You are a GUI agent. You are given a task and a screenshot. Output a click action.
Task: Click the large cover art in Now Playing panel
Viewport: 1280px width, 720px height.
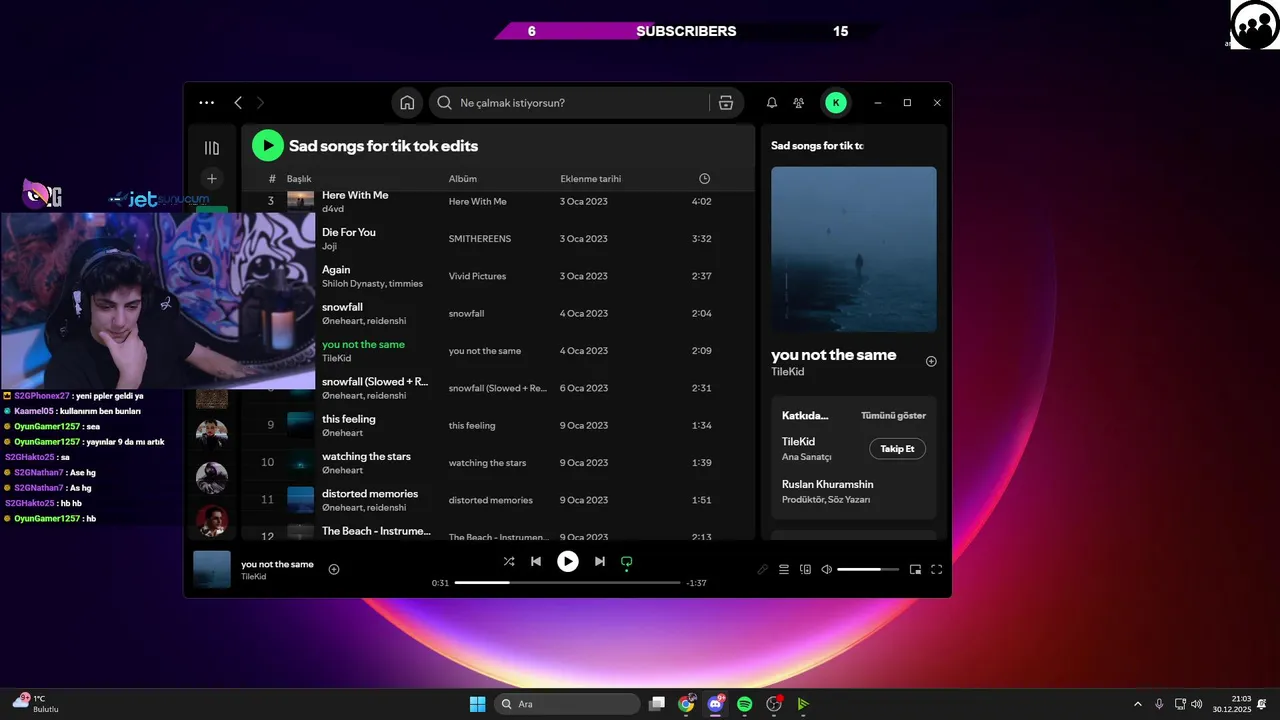click(854, 249)
